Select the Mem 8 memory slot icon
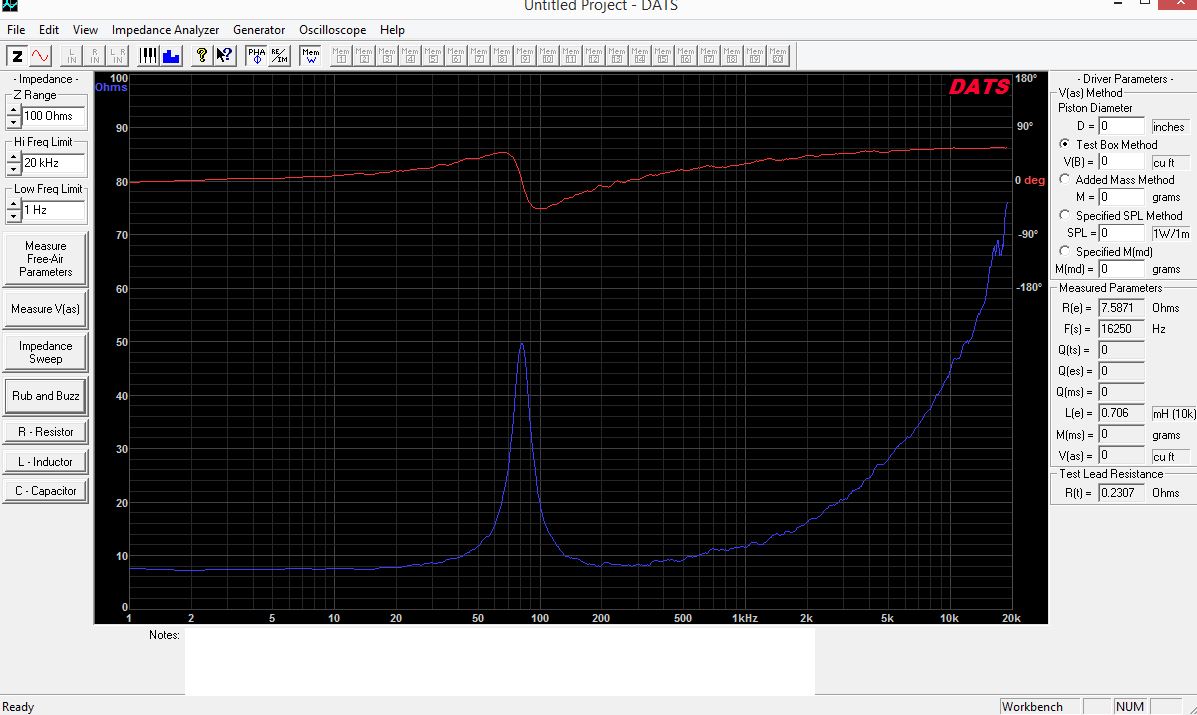1197x715 pixels. pyautogui.click(x=502, y=56)
